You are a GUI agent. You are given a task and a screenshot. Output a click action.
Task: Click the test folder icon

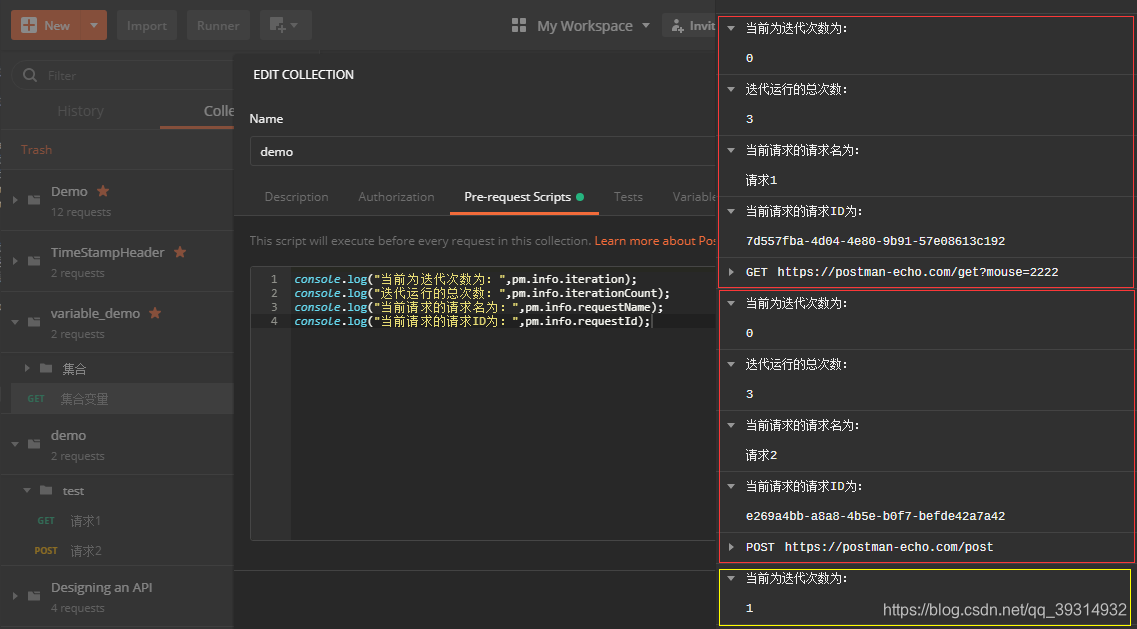46,490
